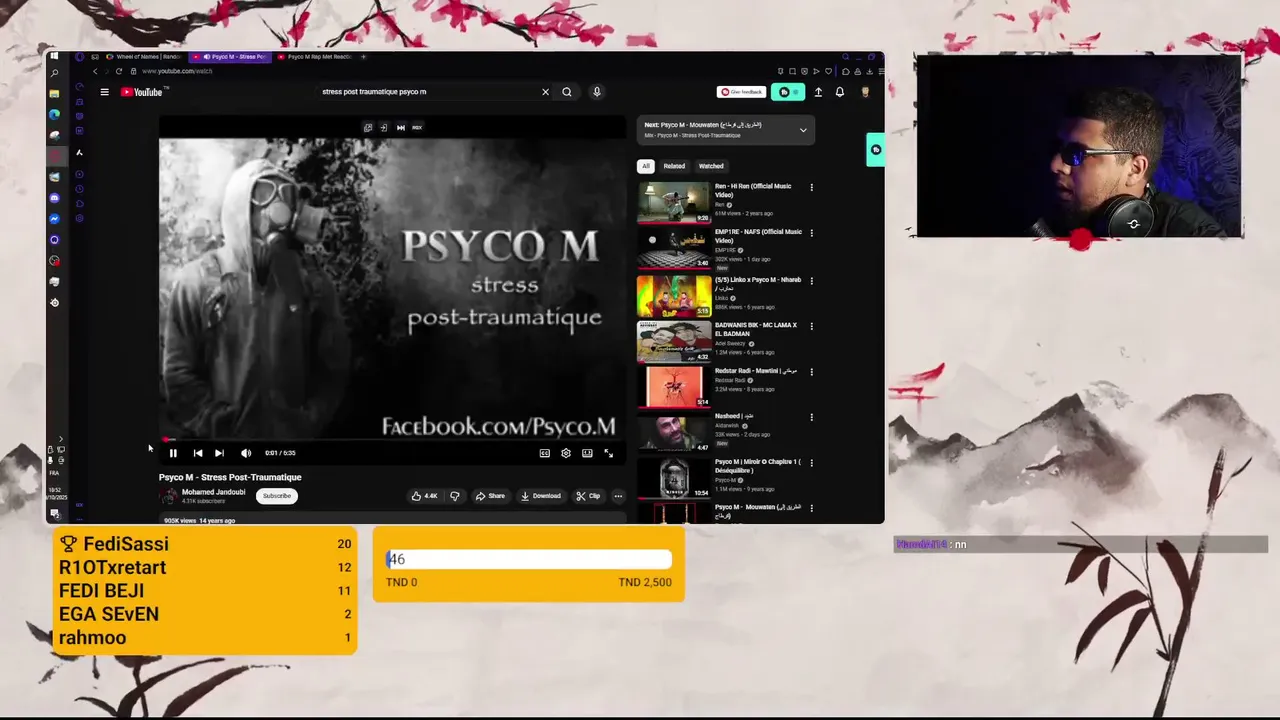Open the EMP1RE - NAFS video title

(758, 236)
